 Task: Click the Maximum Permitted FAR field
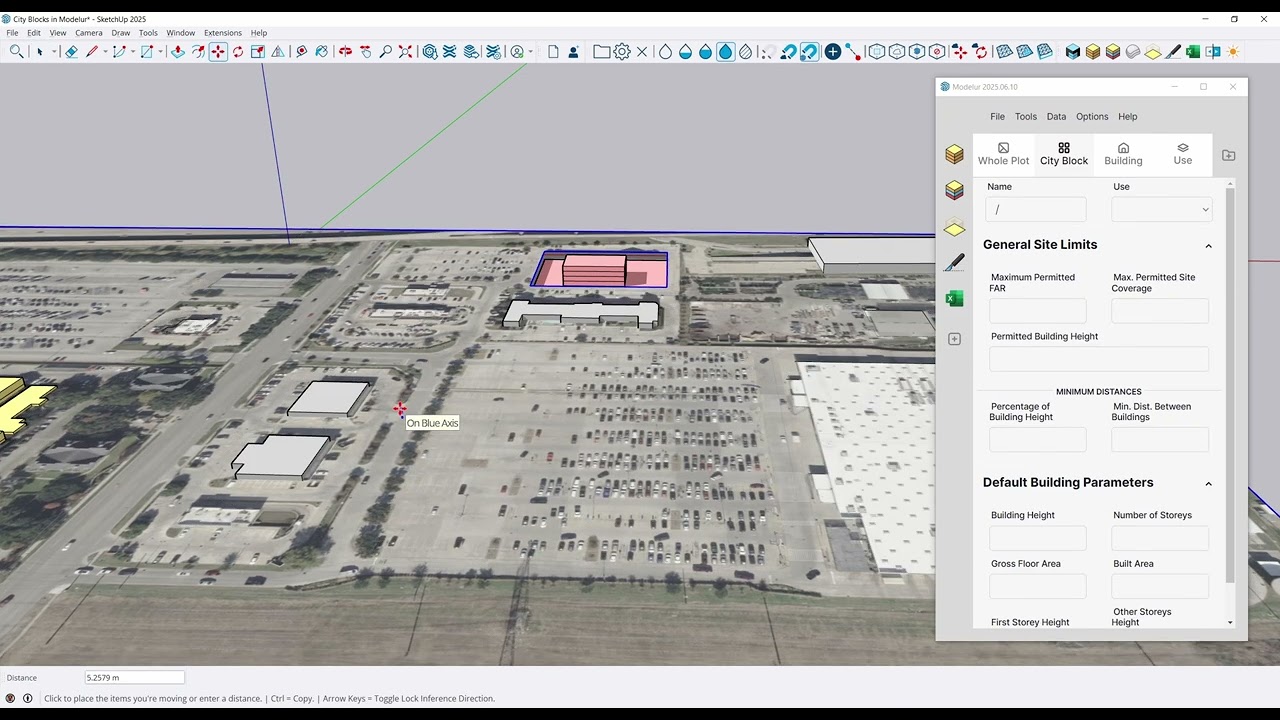tap(1038, 311)
